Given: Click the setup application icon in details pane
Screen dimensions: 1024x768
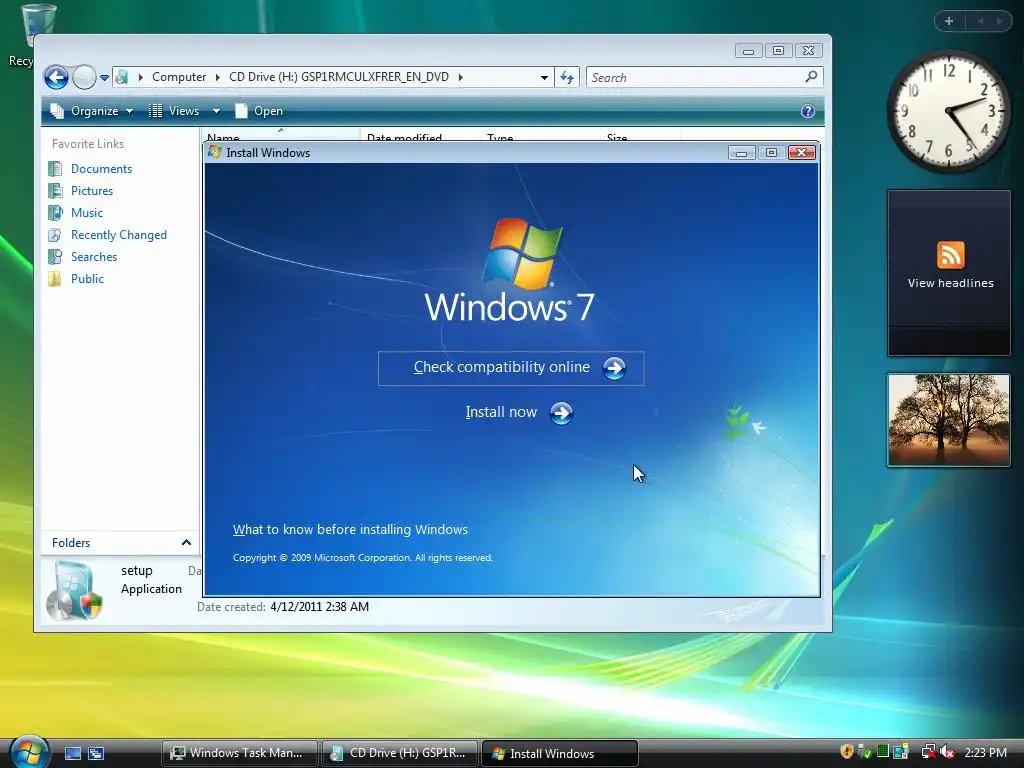Looking at the screenshot, I should click(74, 592).
